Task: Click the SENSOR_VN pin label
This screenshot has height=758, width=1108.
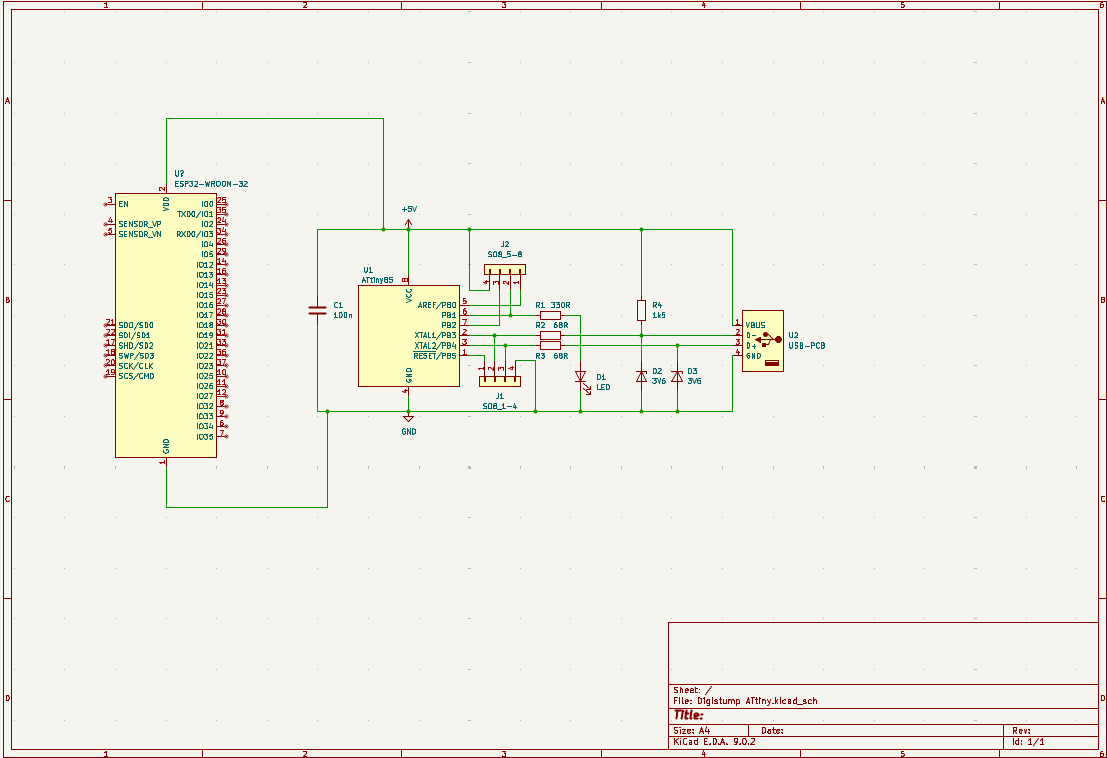Action: (140, 234)
